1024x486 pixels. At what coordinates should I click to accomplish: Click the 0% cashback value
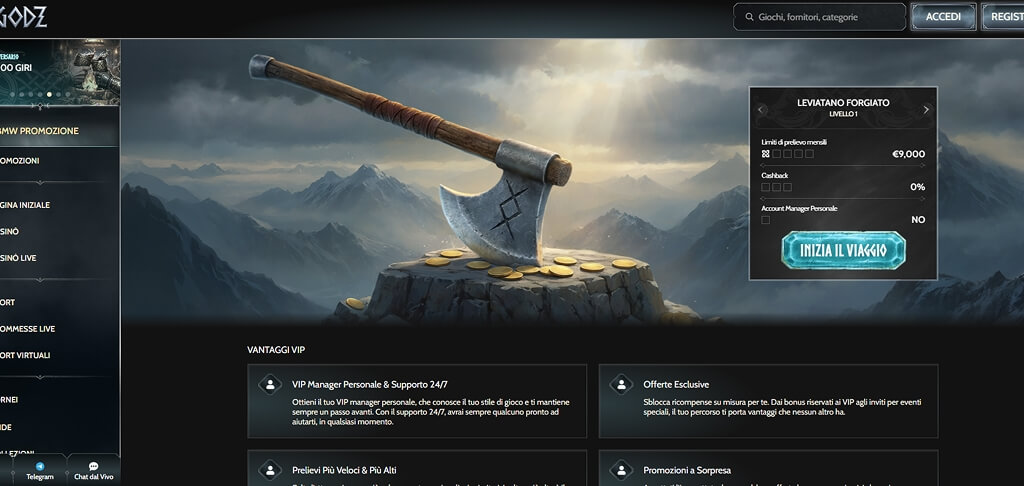point(918,187)
